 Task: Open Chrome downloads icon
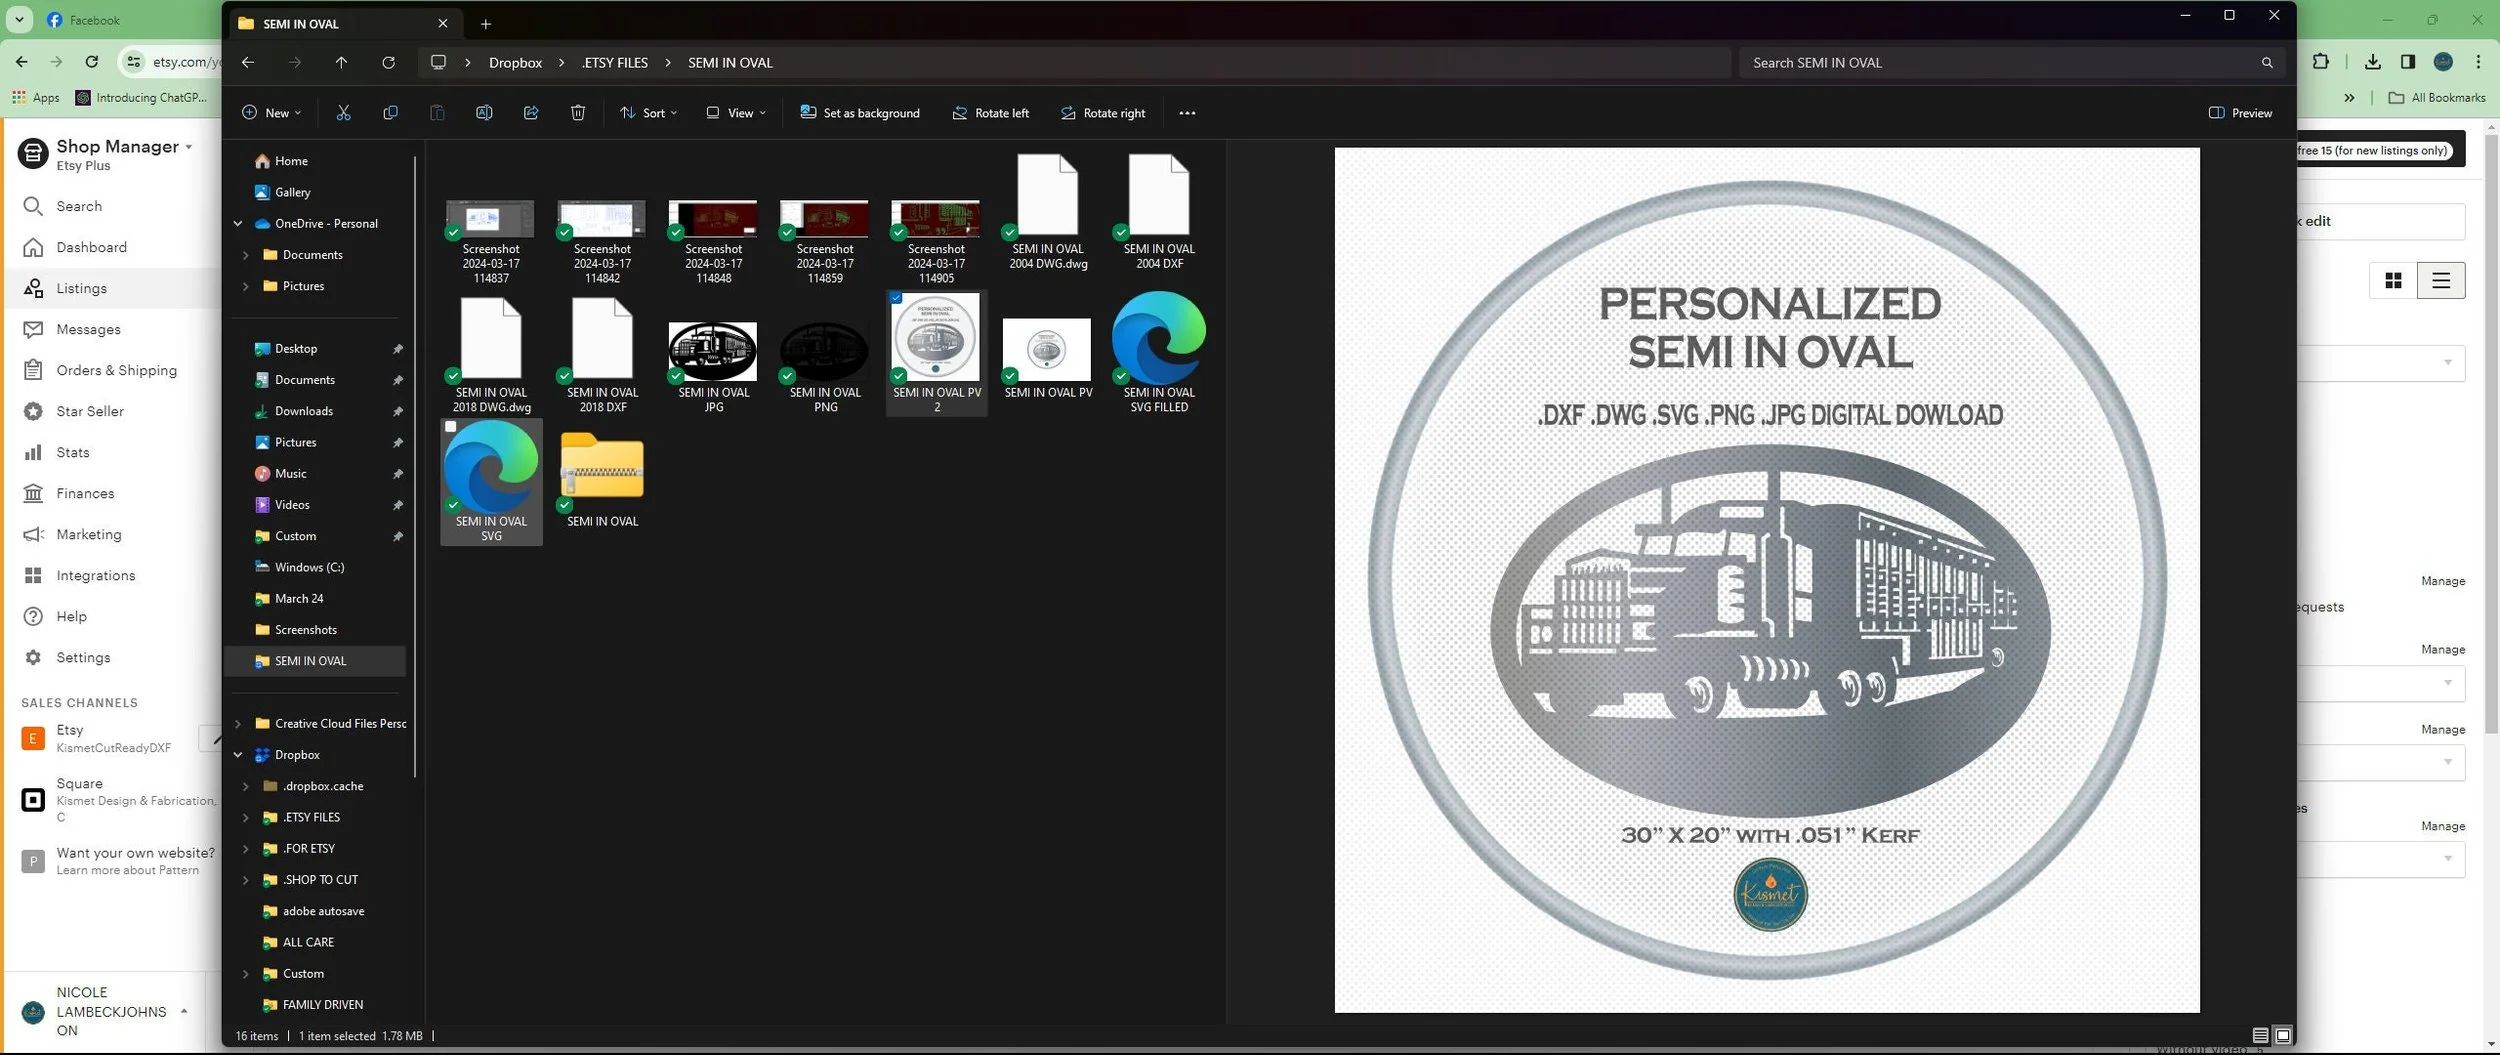(x=2373, y=62)
